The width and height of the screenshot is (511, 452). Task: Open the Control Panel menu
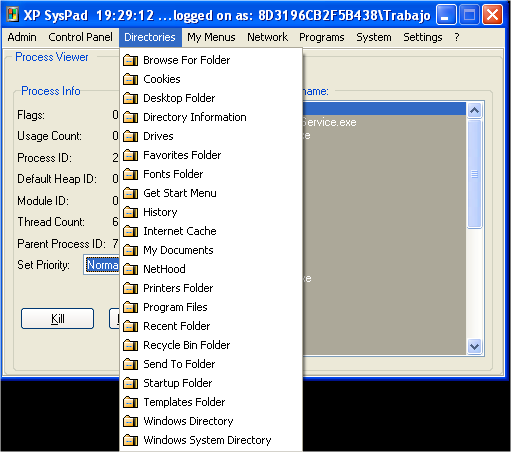(80, 37)
